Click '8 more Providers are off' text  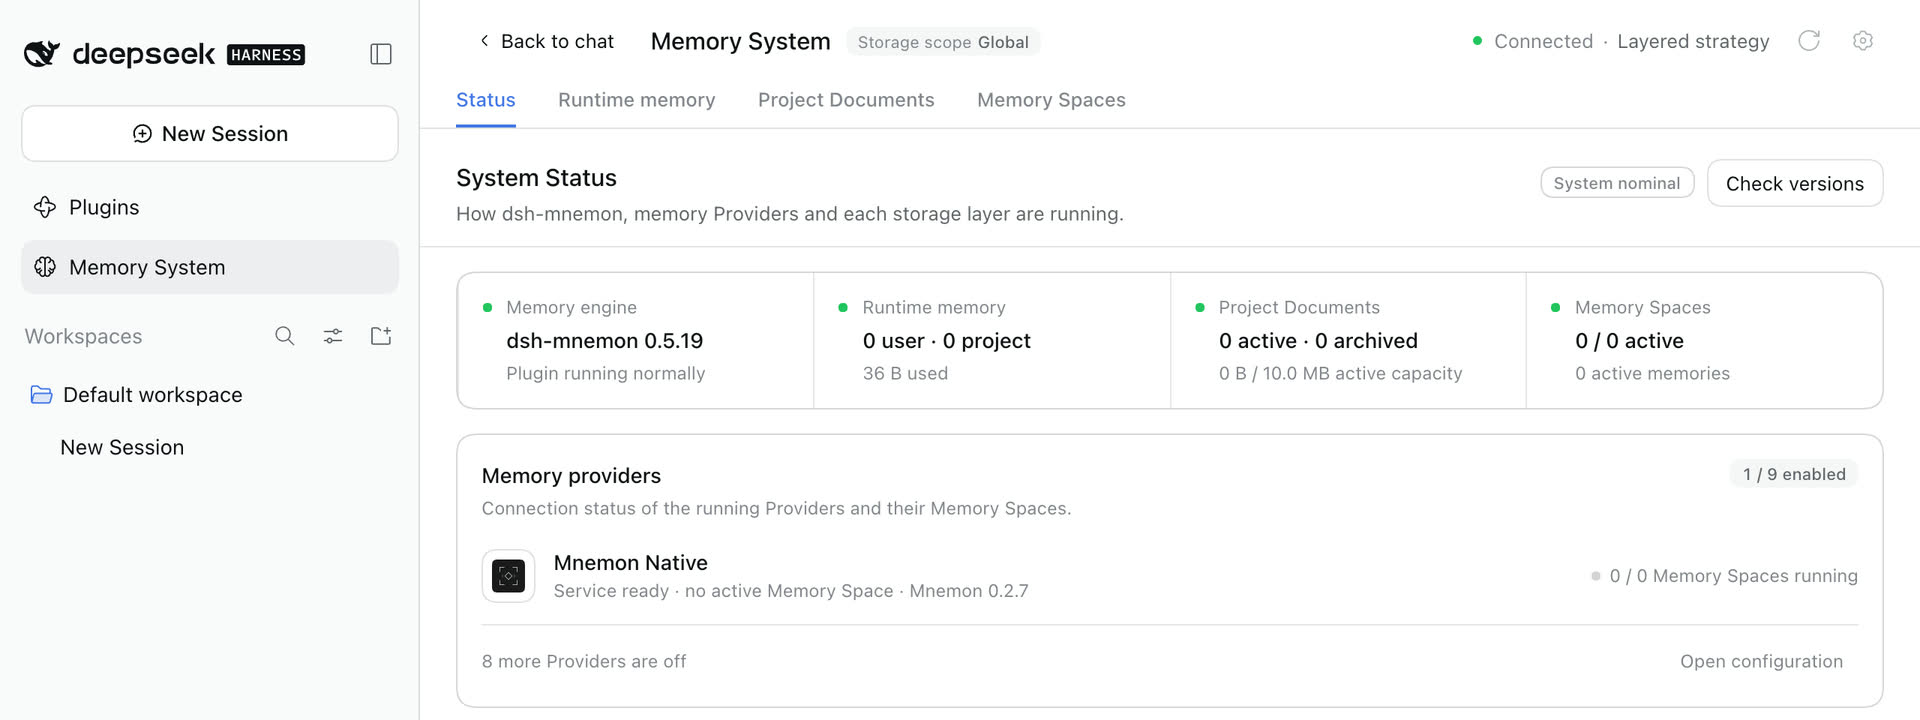click(584, 661)
